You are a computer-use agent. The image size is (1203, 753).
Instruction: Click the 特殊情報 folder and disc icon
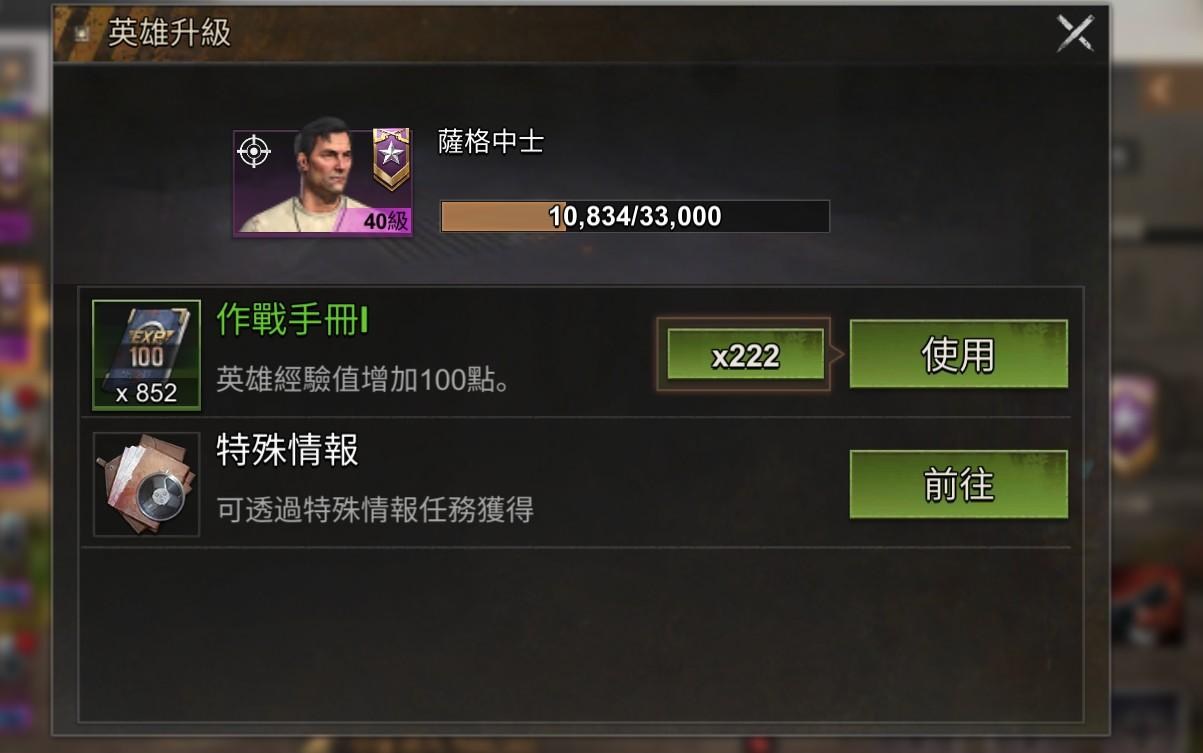tap(146, 484)
